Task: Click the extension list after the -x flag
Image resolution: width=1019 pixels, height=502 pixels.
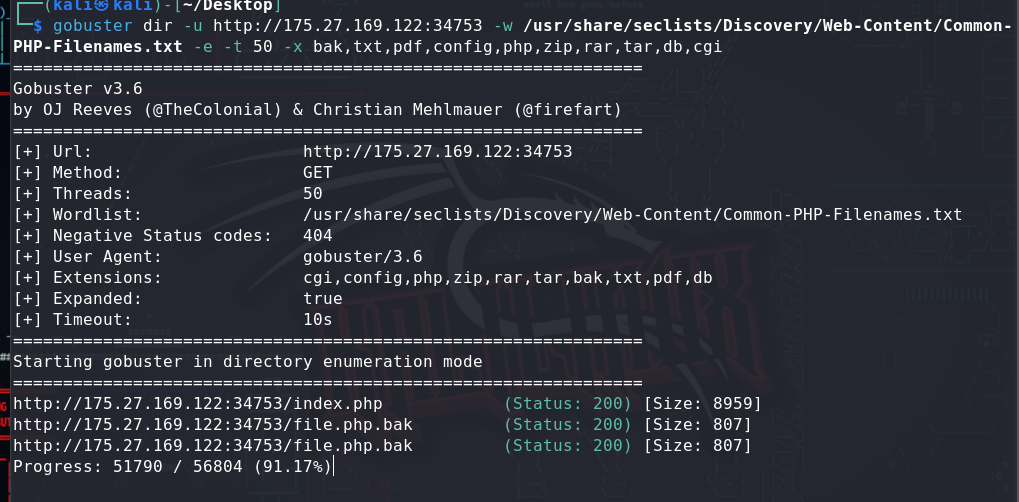Action: point(534,46)
